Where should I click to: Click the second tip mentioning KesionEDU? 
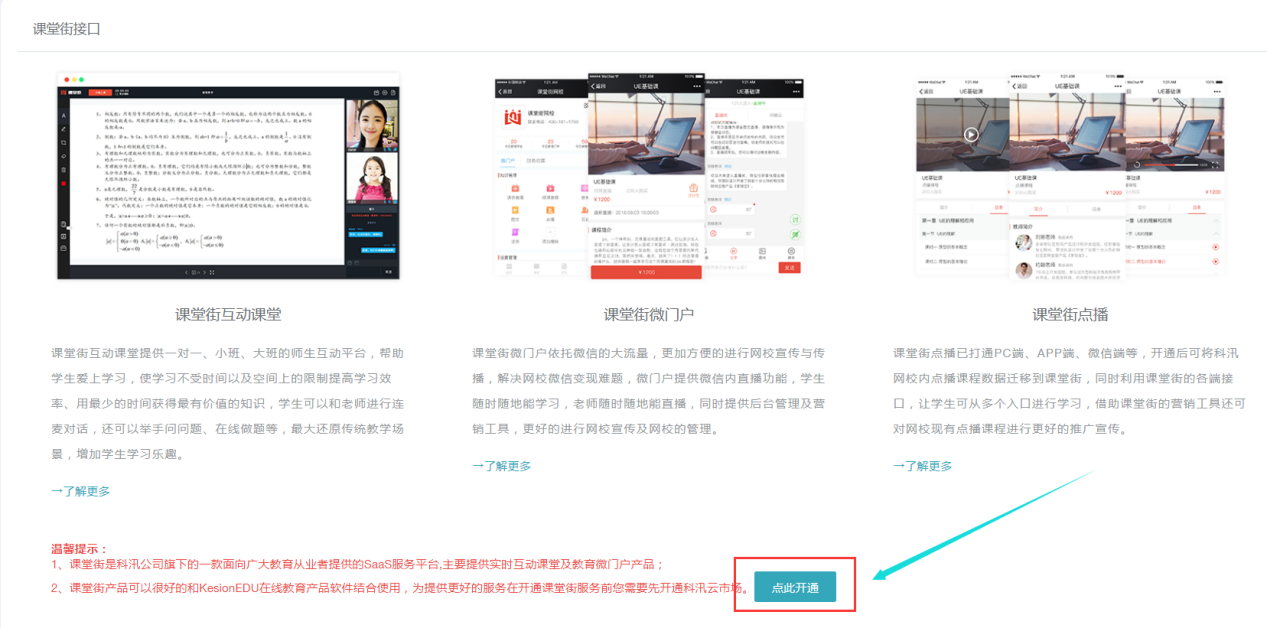[400, 588]
